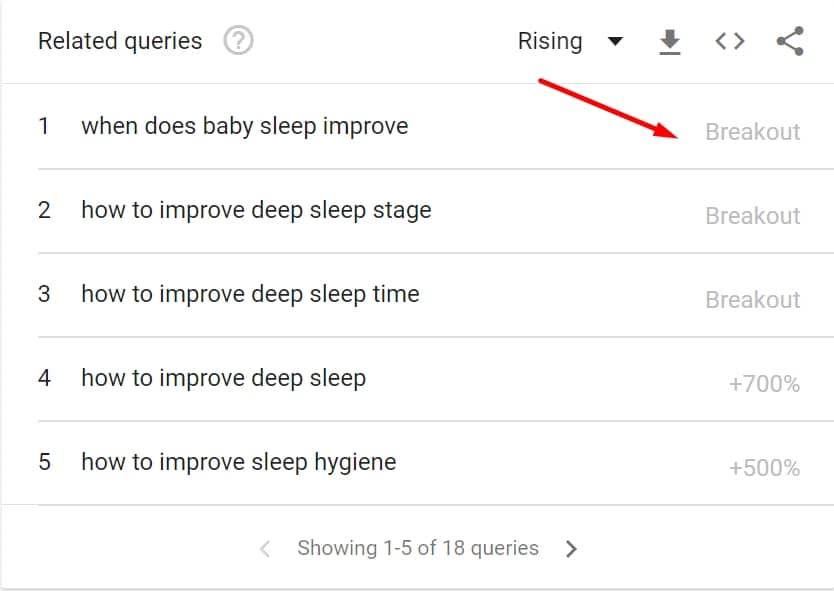The image size is (834, 591).
Task: Open the embed code icon
Action: tap(730, 41)
